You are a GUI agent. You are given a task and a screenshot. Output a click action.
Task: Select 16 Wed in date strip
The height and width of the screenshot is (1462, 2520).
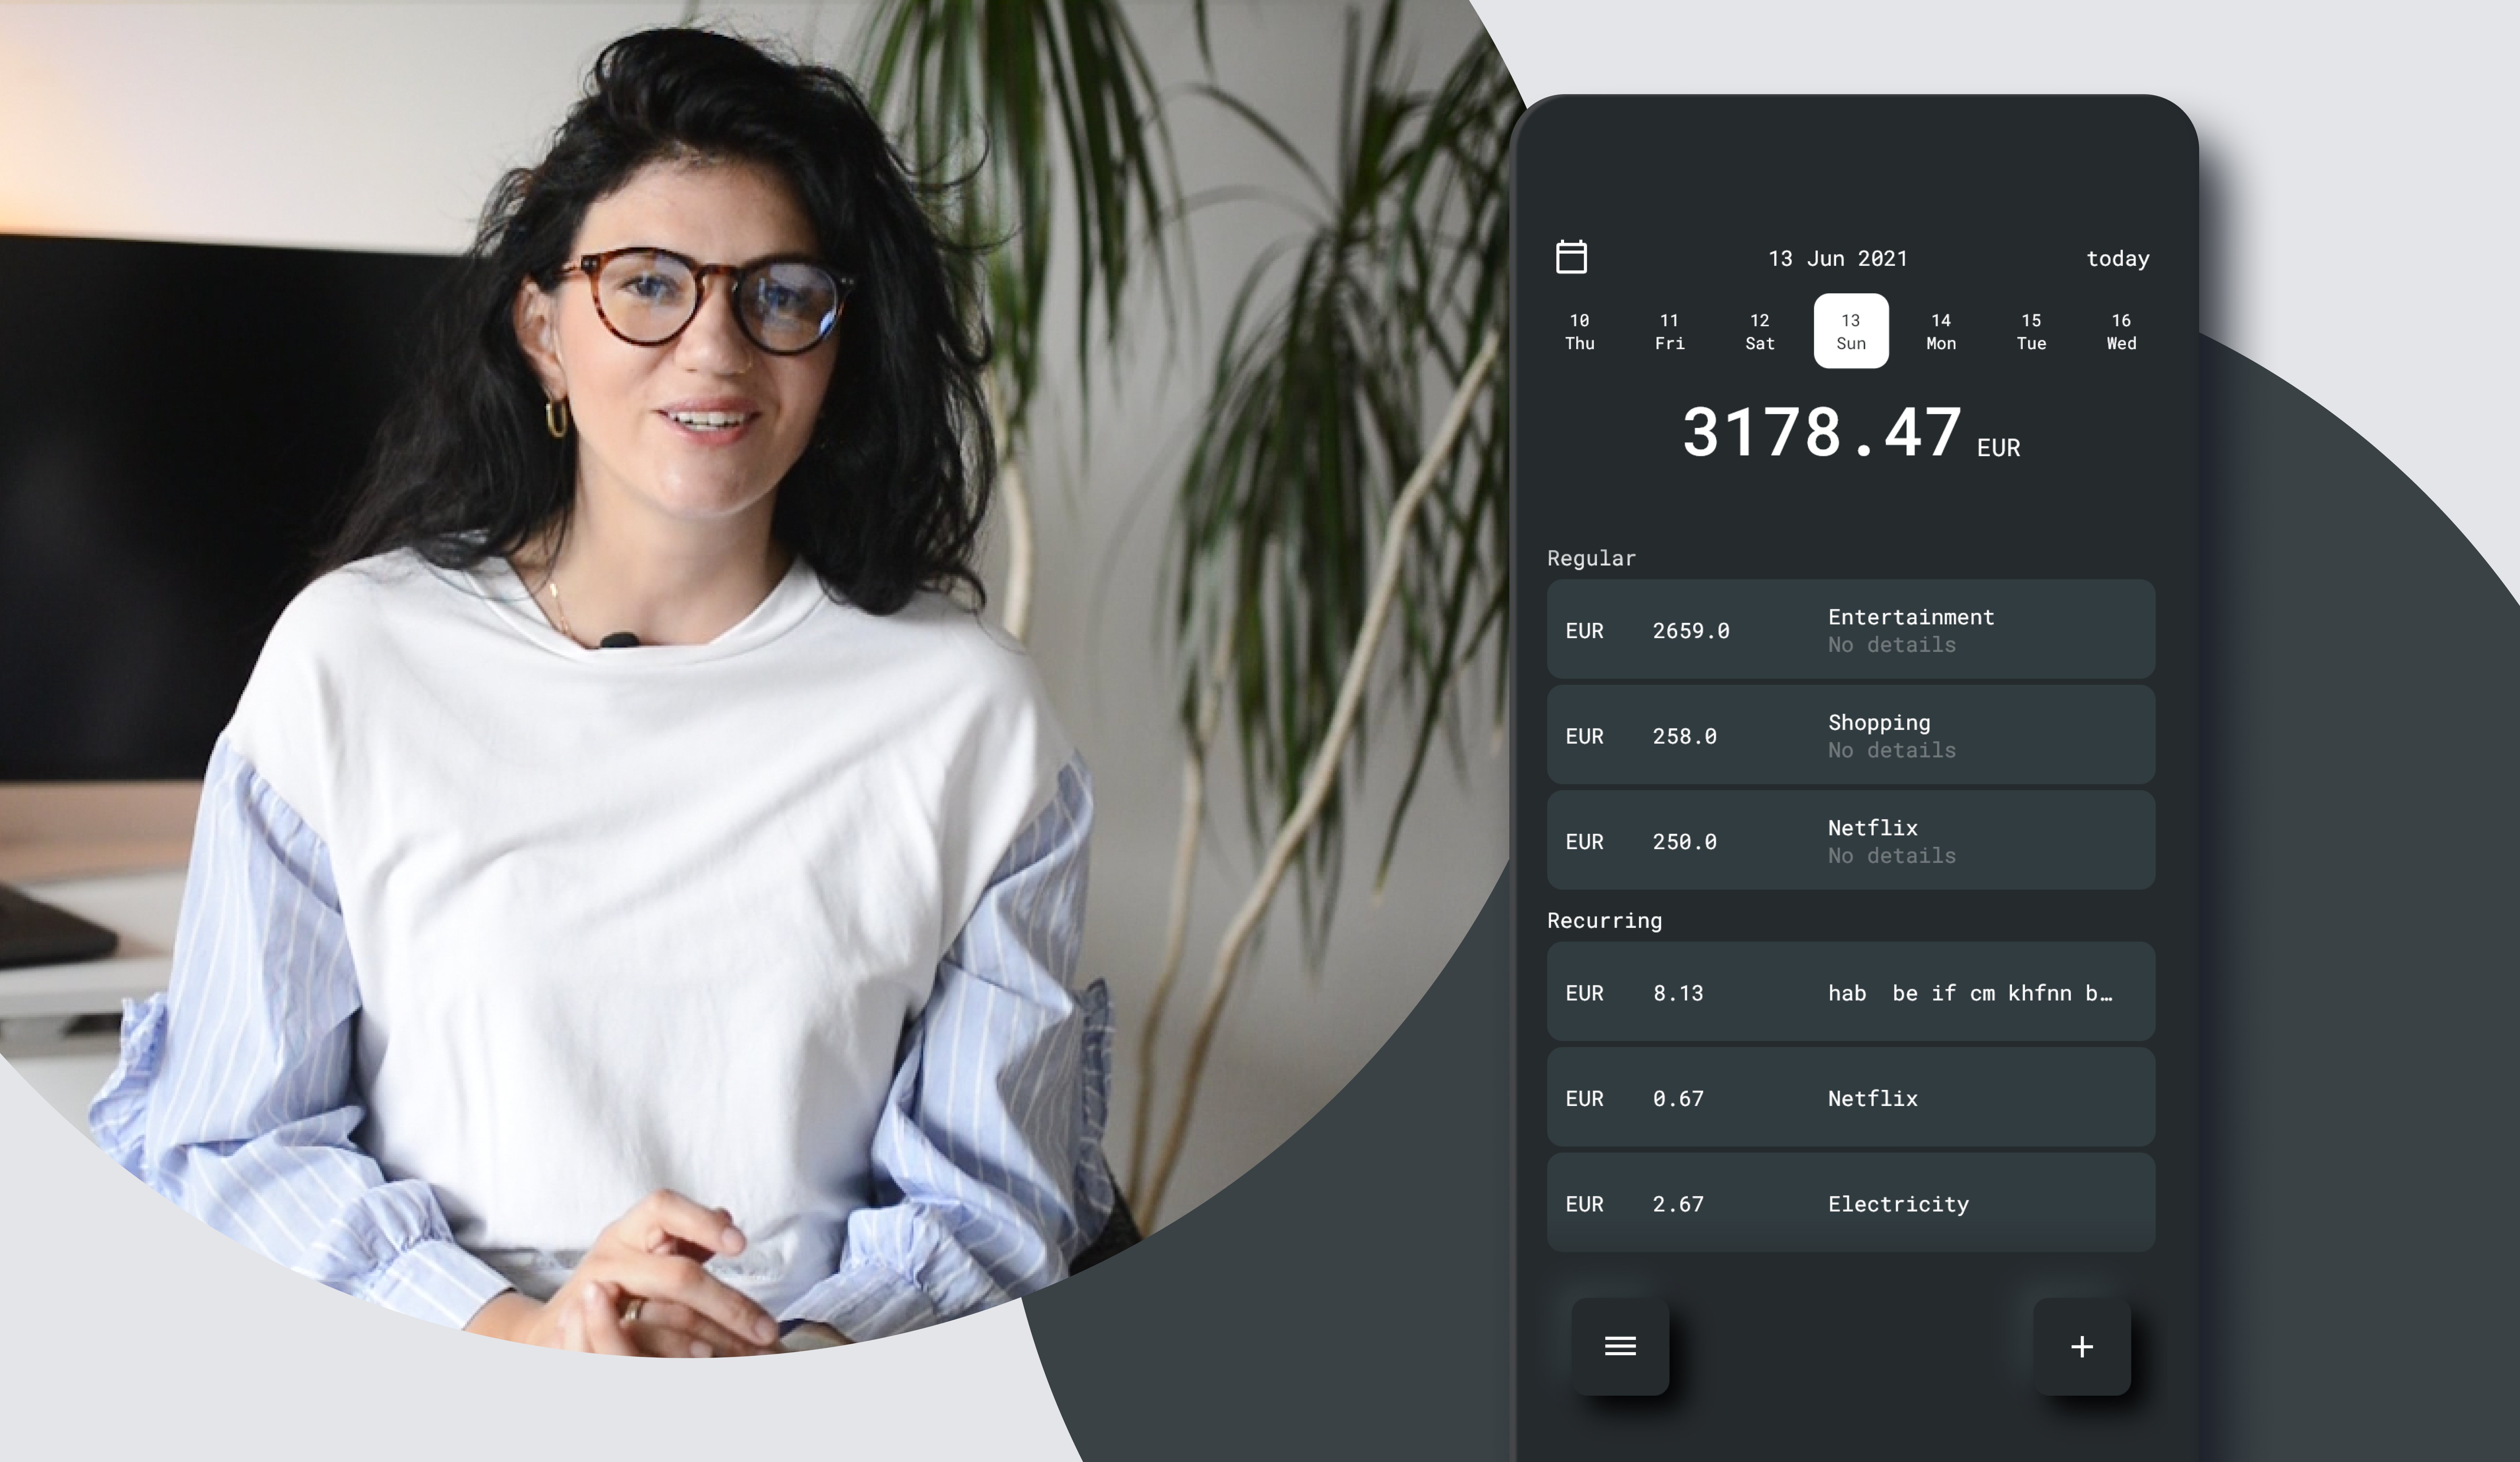pyautogui.click(x=2121, y=331)
